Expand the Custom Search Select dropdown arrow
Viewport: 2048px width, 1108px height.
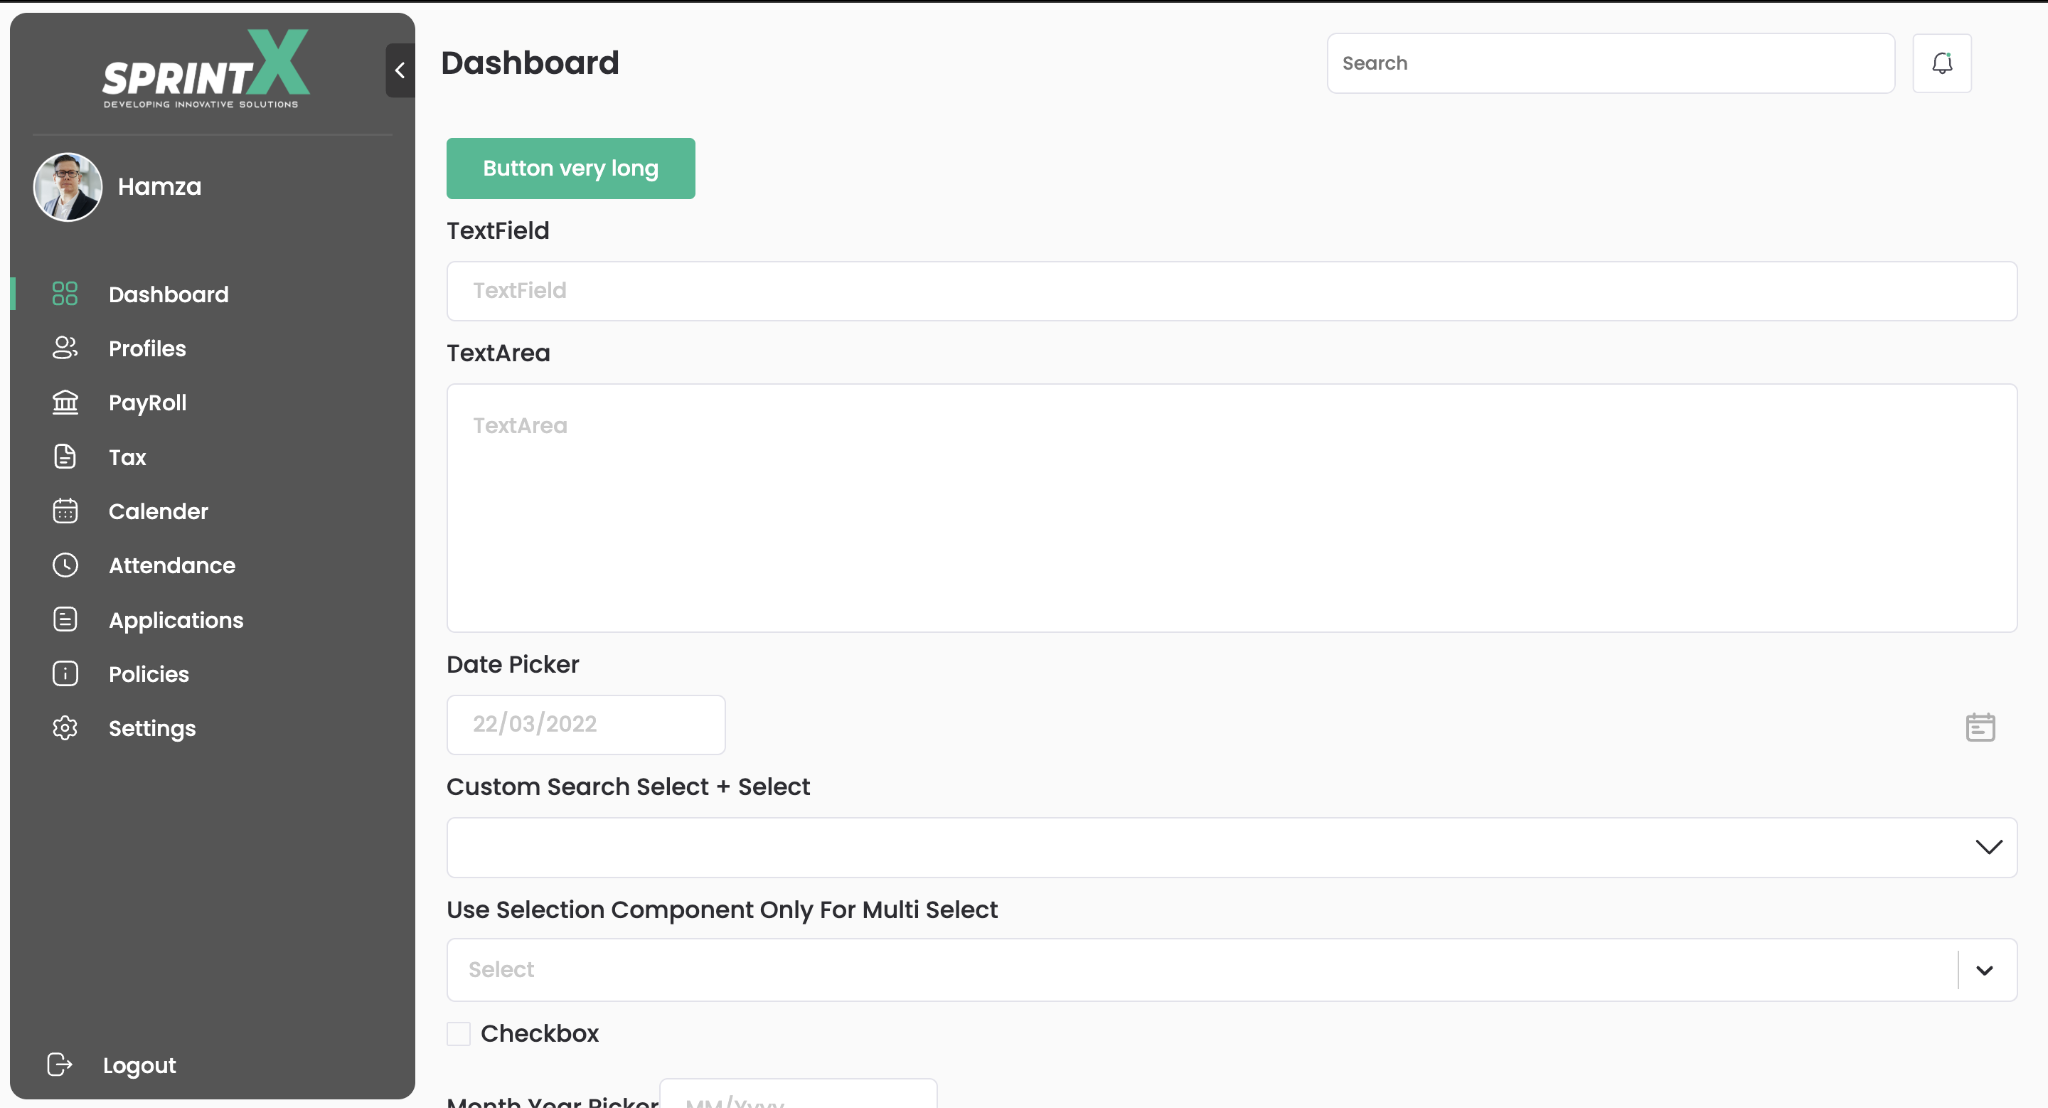[1988, 847]
